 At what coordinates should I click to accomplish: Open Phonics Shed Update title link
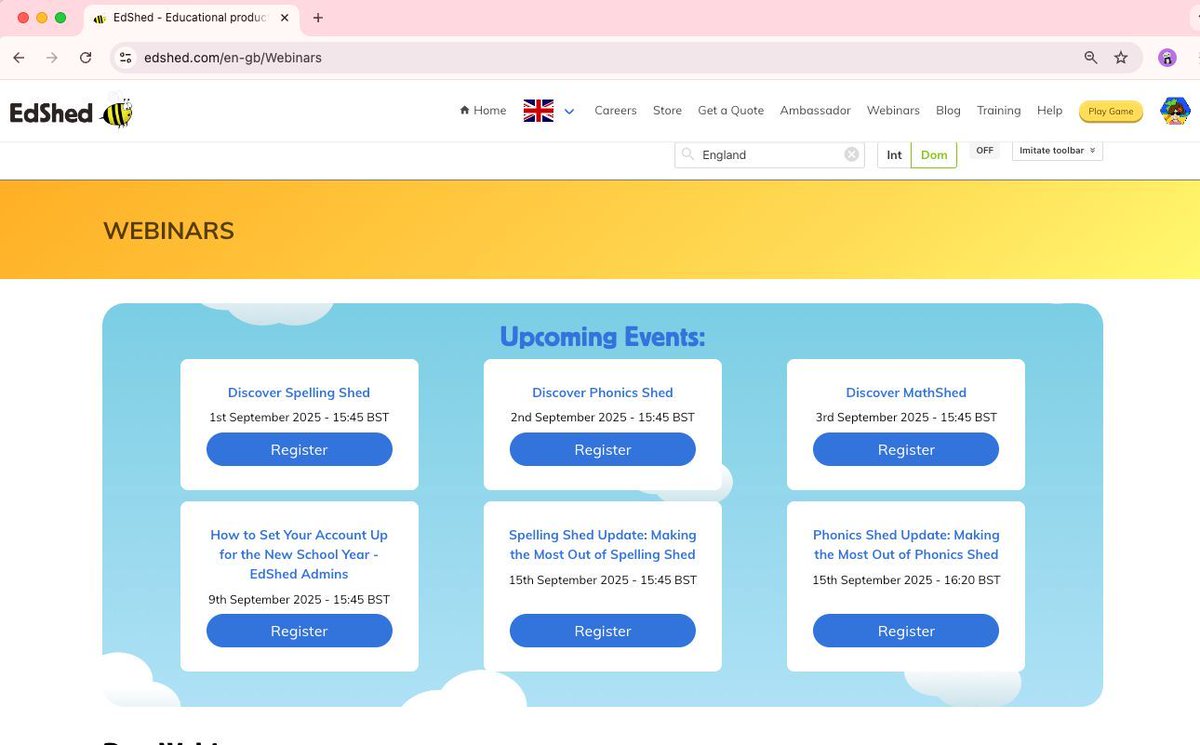coord(906,545)
